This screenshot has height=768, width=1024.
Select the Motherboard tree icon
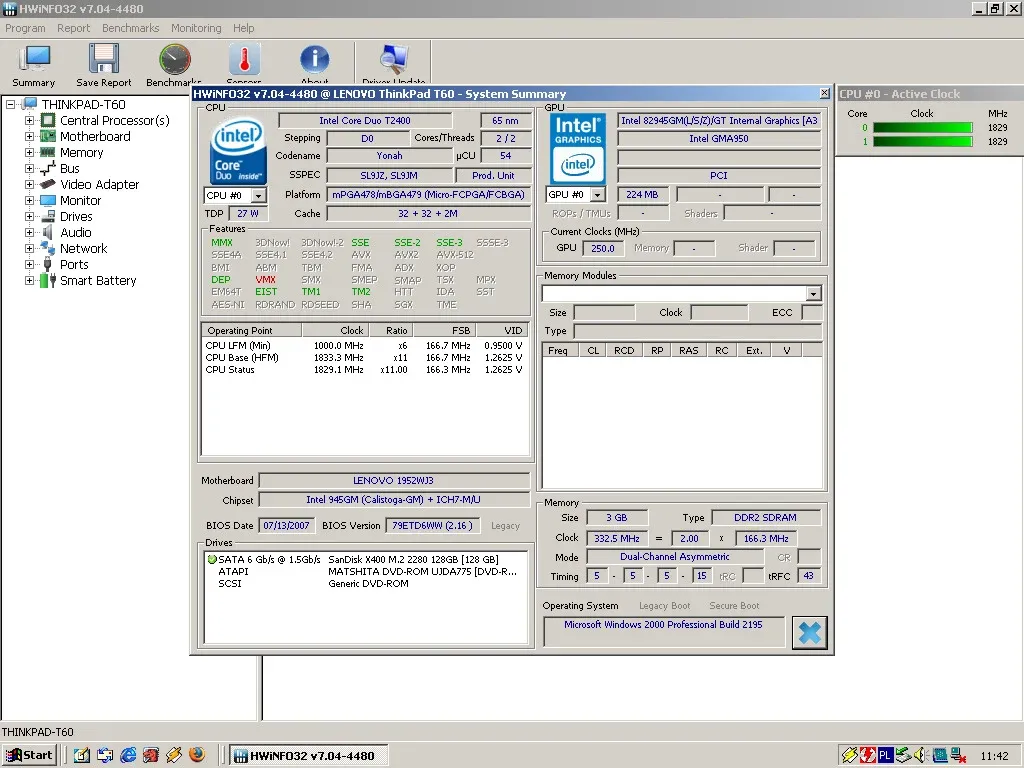coord(48,136)
